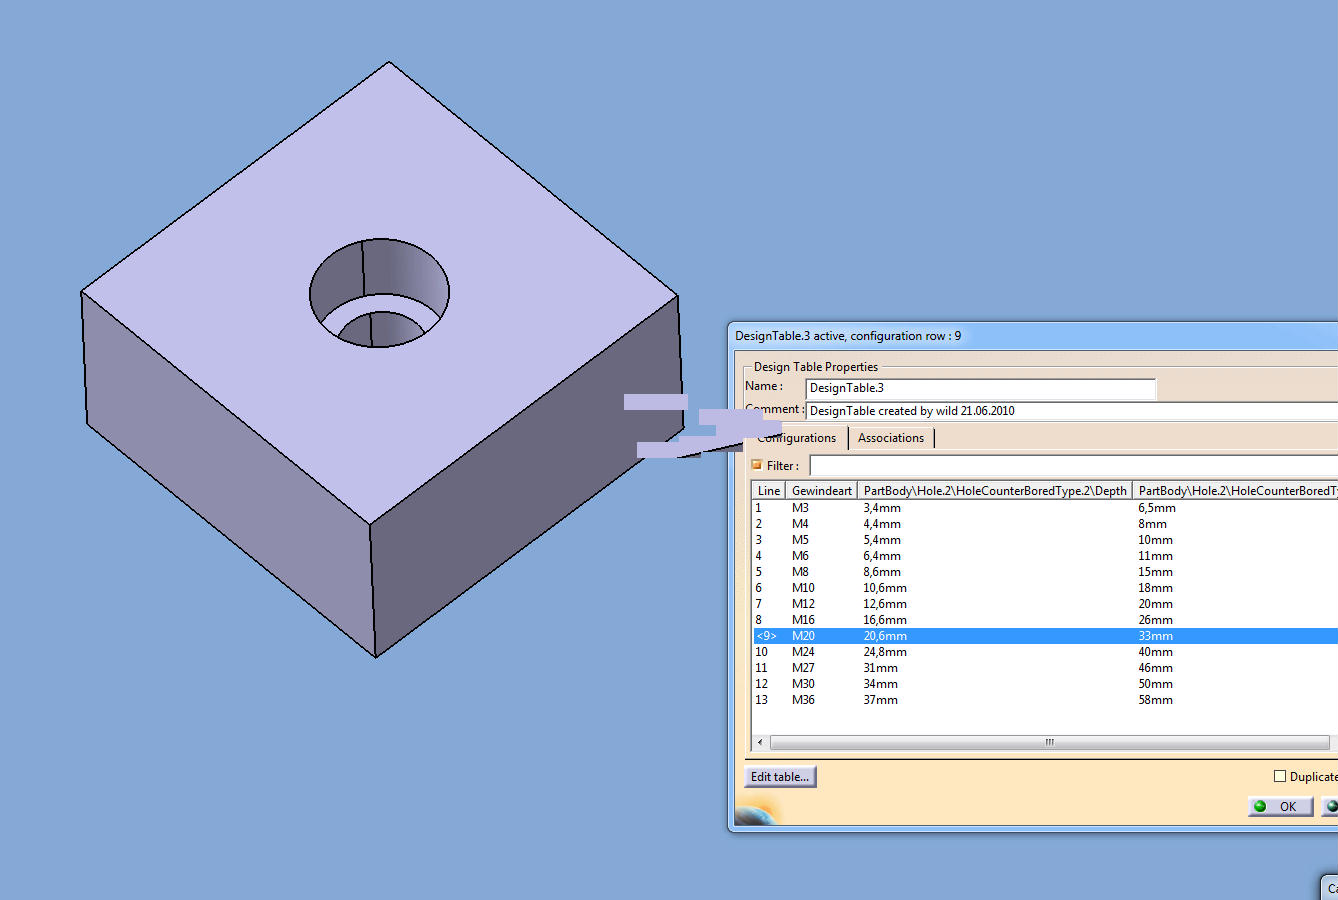Click the Gewindeart column header
1338x900 pixels.
pyautogui.click(x=821, y=491)
